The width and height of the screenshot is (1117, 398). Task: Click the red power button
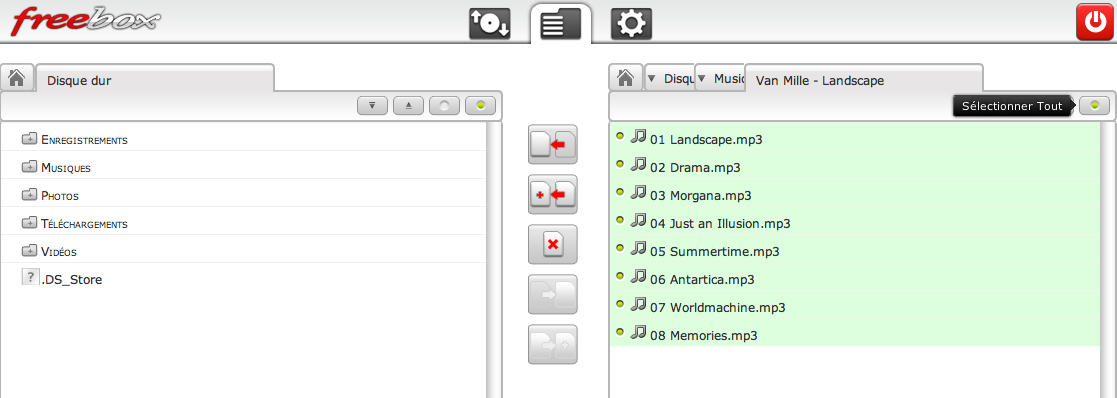tap(1094, 21)
